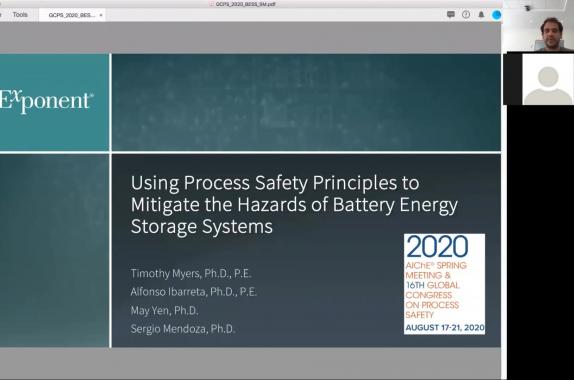The width and height of the screenshot is (574, 380).
Task: Click the GCPS_2020_BESS PDF window title
Action: [x=245, y=4]
